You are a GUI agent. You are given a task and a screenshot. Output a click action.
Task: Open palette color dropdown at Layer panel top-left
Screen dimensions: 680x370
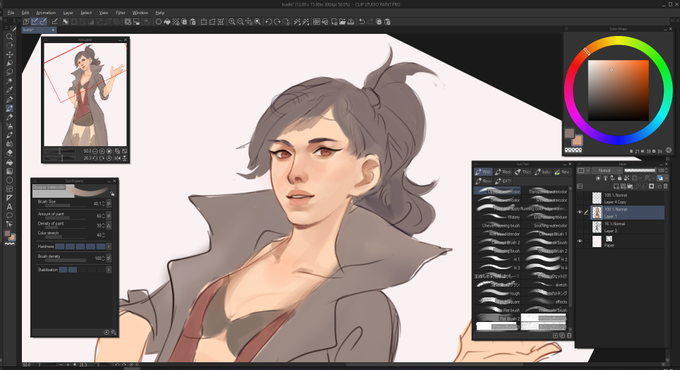coord(583,170)
